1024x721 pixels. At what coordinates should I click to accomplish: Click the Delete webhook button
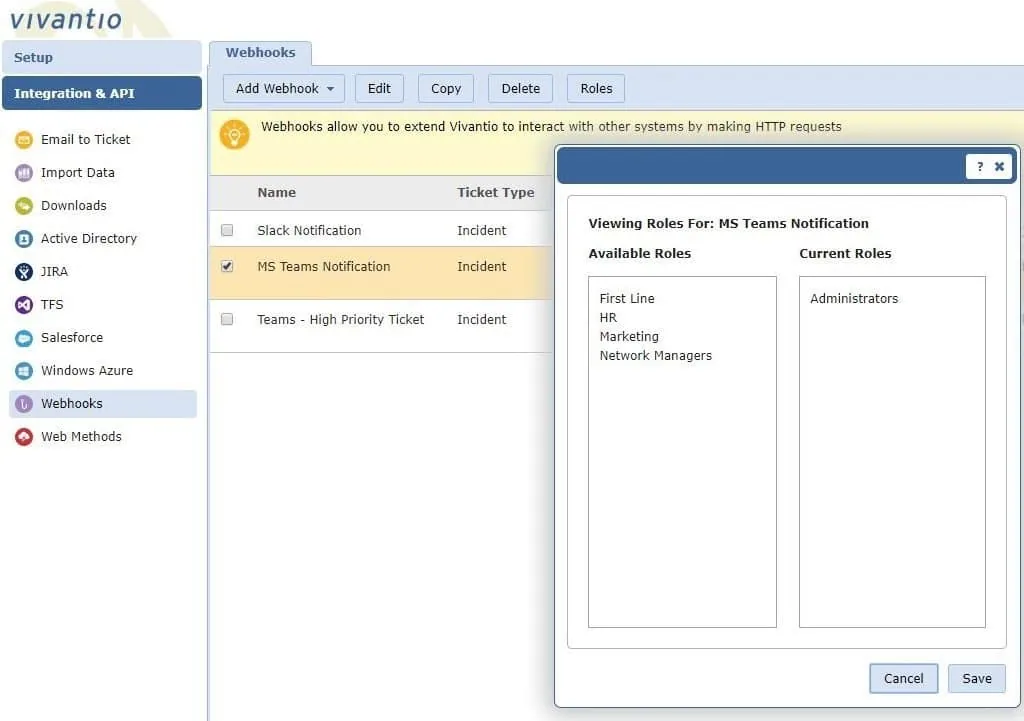520,88
